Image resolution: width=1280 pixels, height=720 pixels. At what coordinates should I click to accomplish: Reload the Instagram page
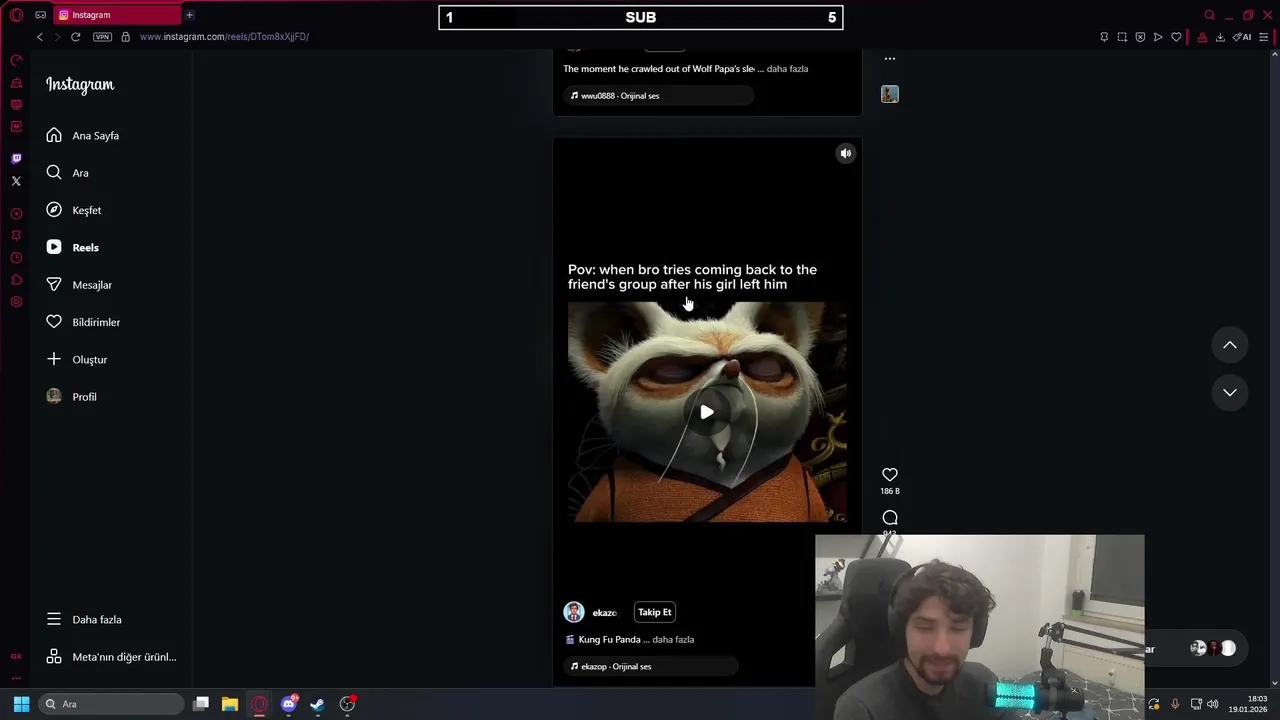(75, 37)
